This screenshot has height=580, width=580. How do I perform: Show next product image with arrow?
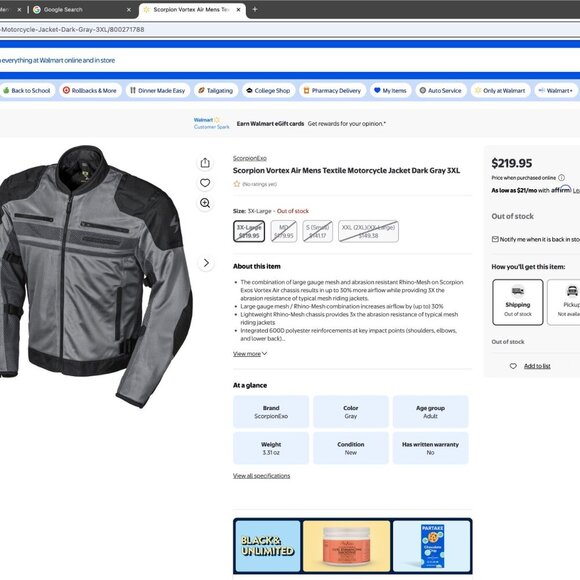(x=206, y=263)
